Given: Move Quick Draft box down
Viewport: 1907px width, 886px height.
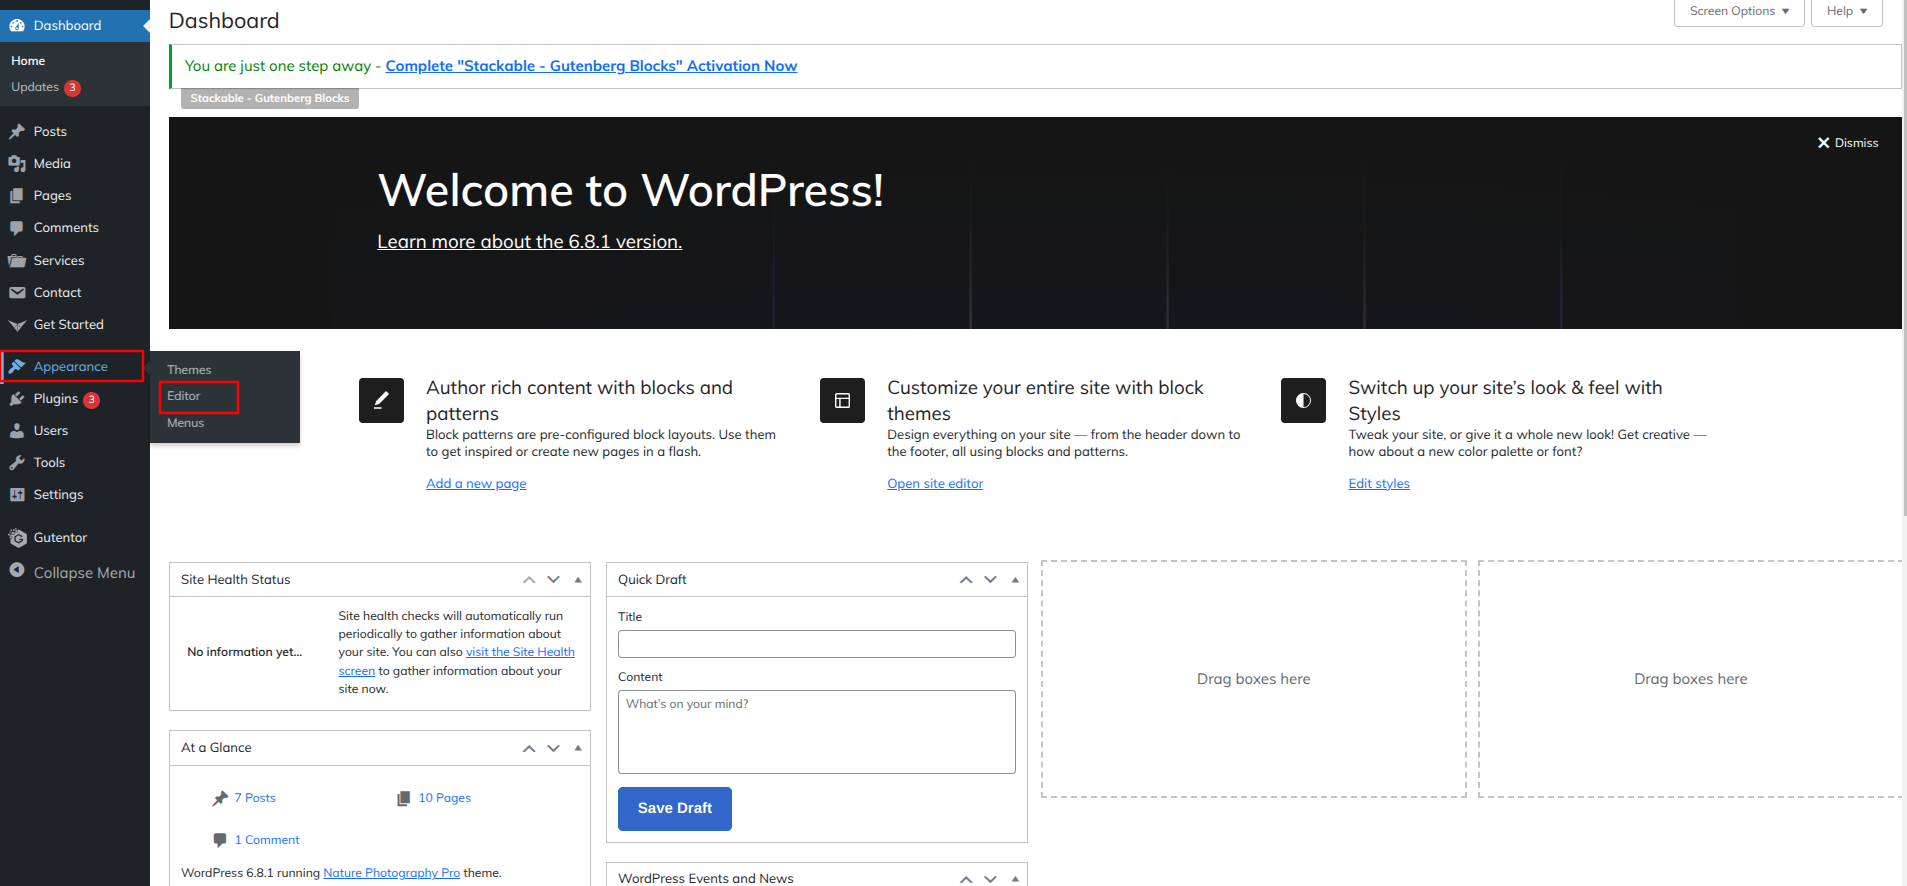Looking at the screenshot, I should (990, 580).
